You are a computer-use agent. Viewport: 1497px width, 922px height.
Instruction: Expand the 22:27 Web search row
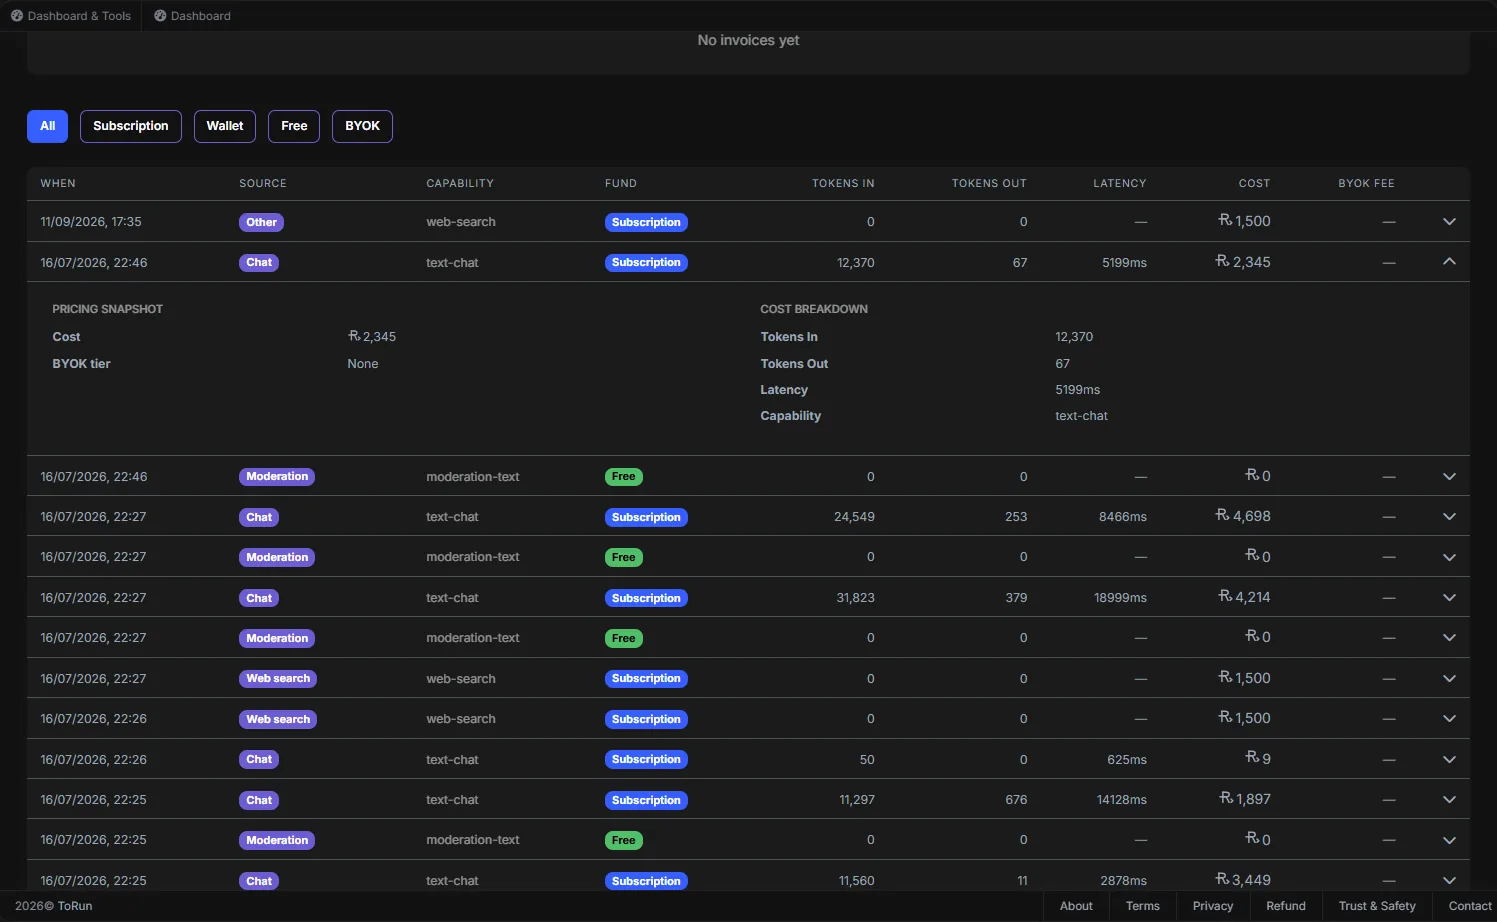pyautogui.click(x=1449, y=679)
